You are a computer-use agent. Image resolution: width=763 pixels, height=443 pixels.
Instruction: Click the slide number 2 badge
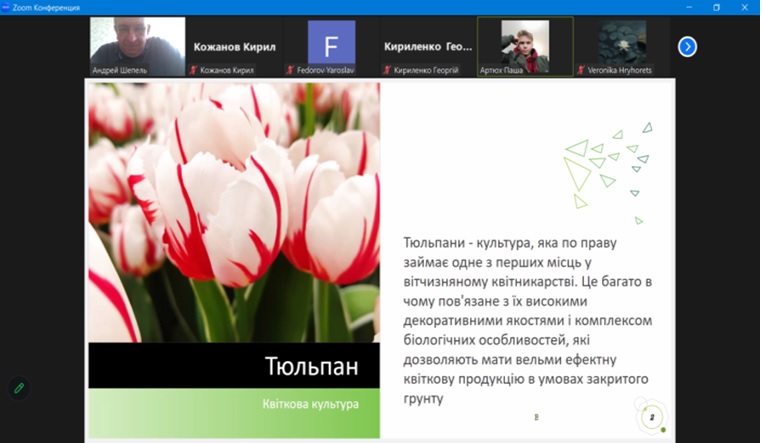click(x=652, y=417)
